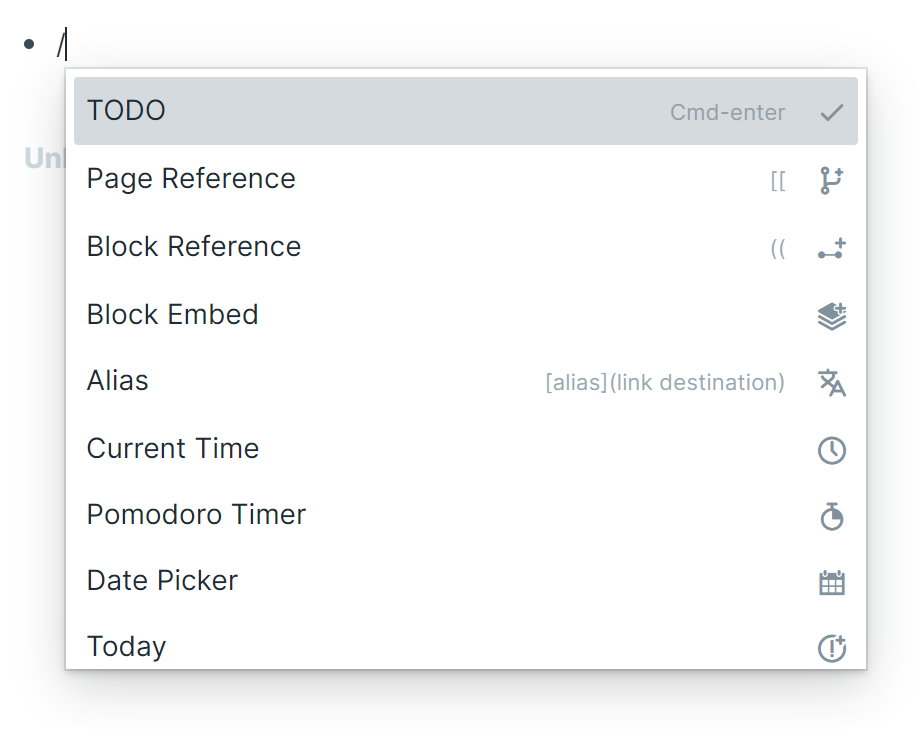This screenshot has width=916, height=729.
Task: Select Block Embed menu entry
Action: coord(173,315)
